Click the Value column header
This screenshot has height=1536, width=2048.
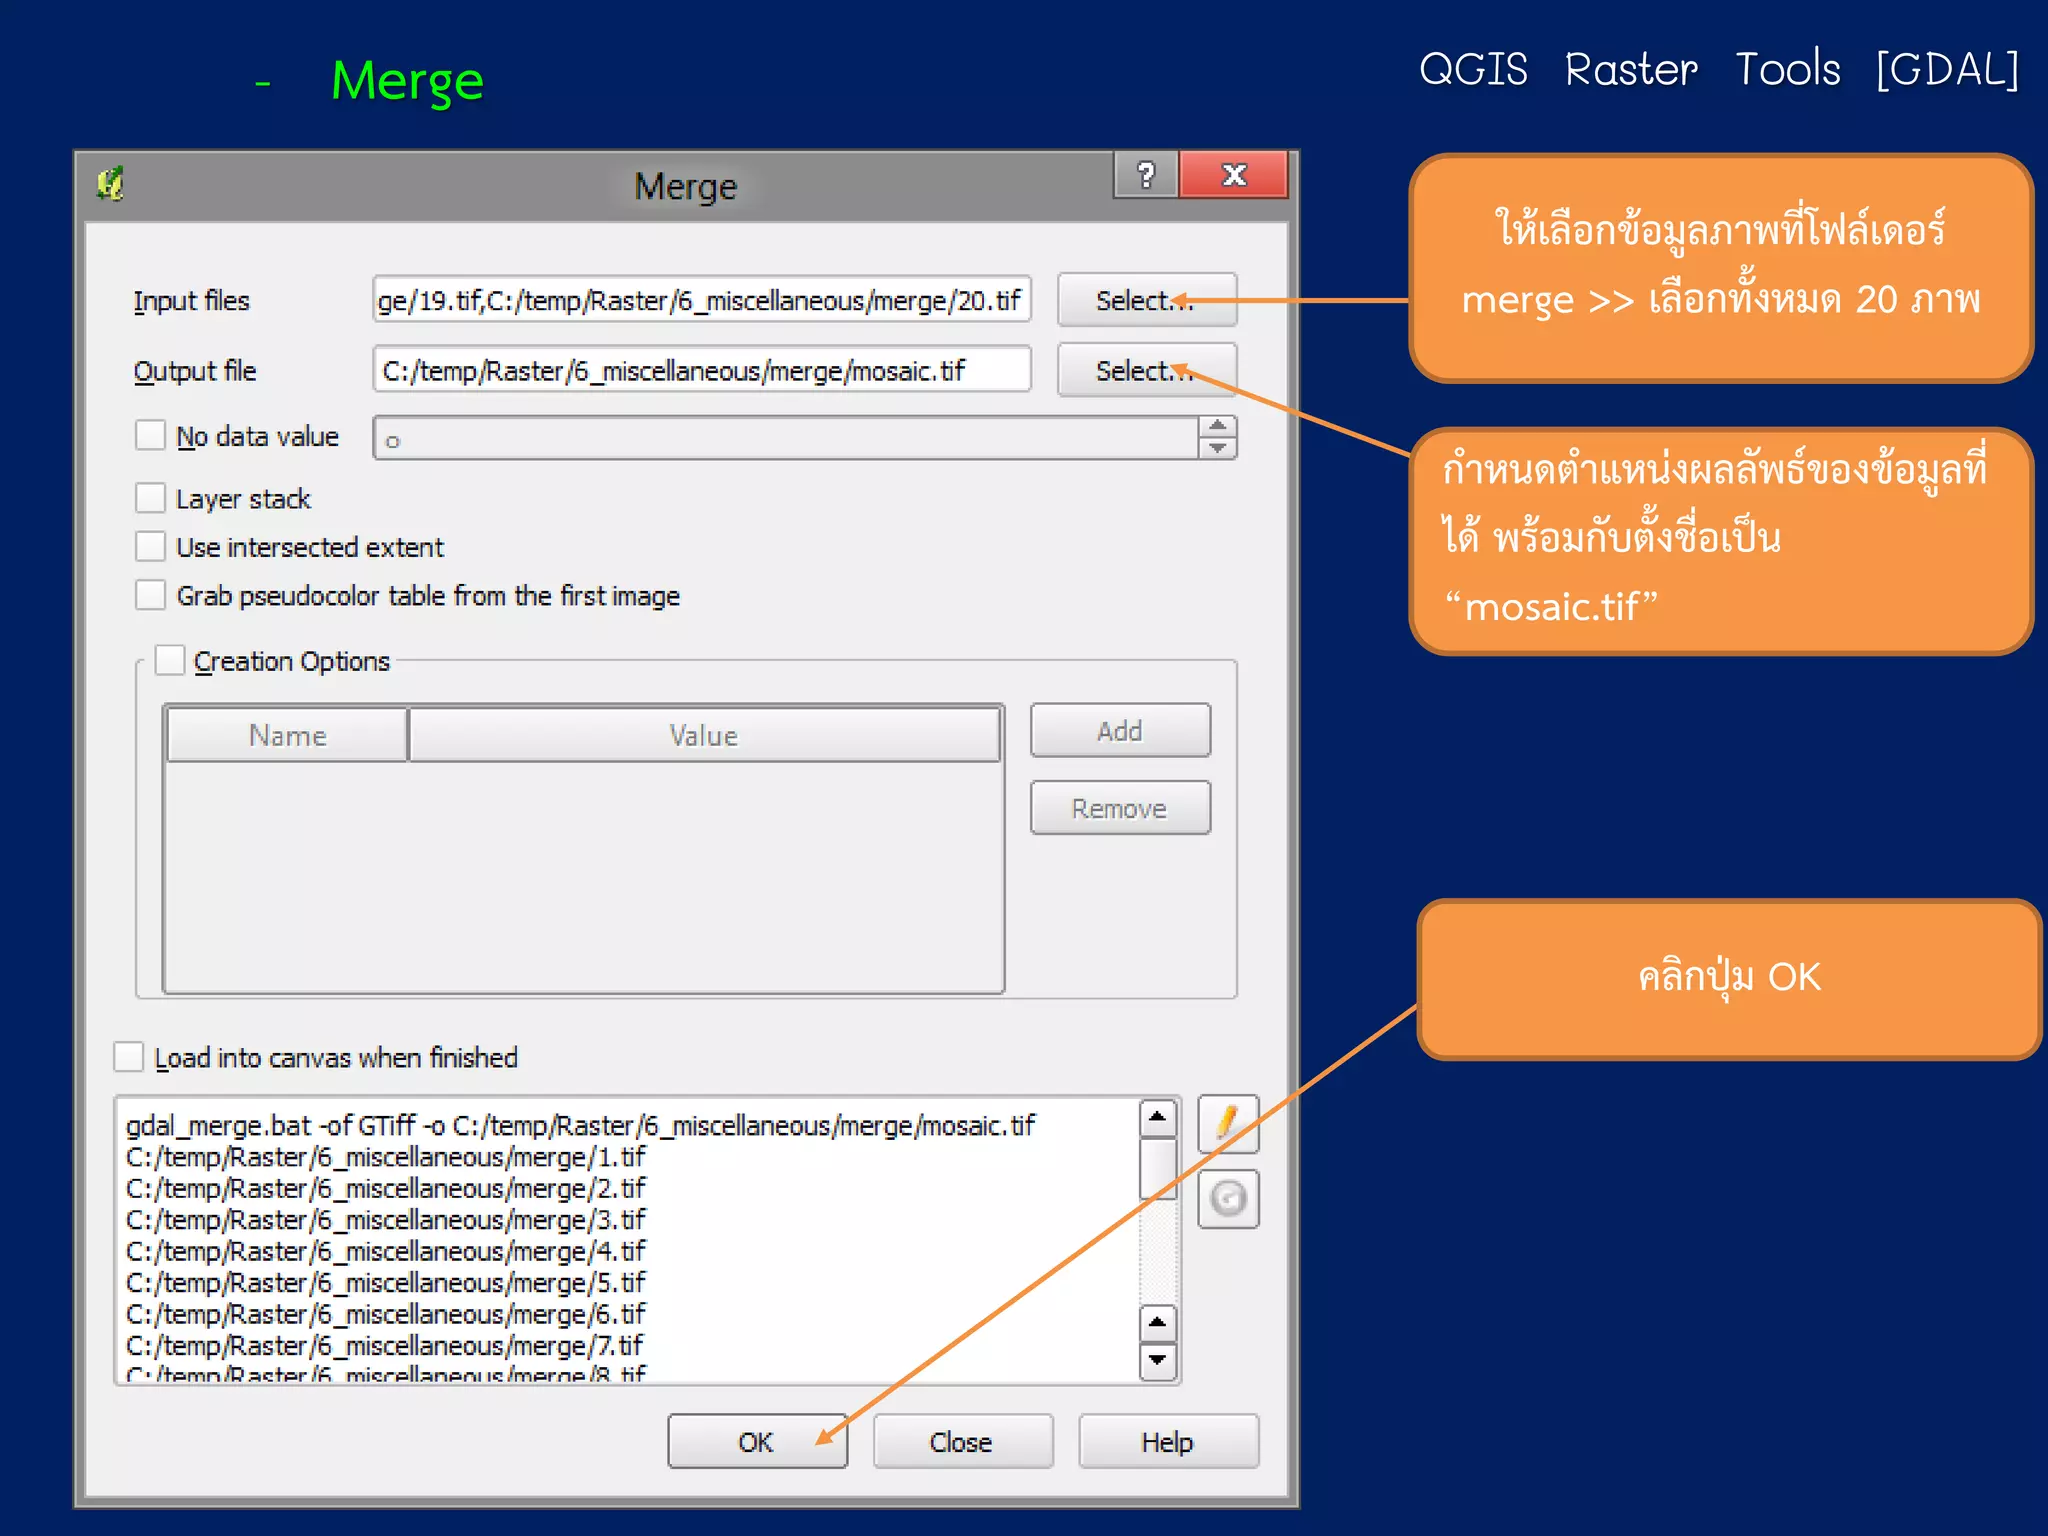pyautogui.click(x=704, y=735)
